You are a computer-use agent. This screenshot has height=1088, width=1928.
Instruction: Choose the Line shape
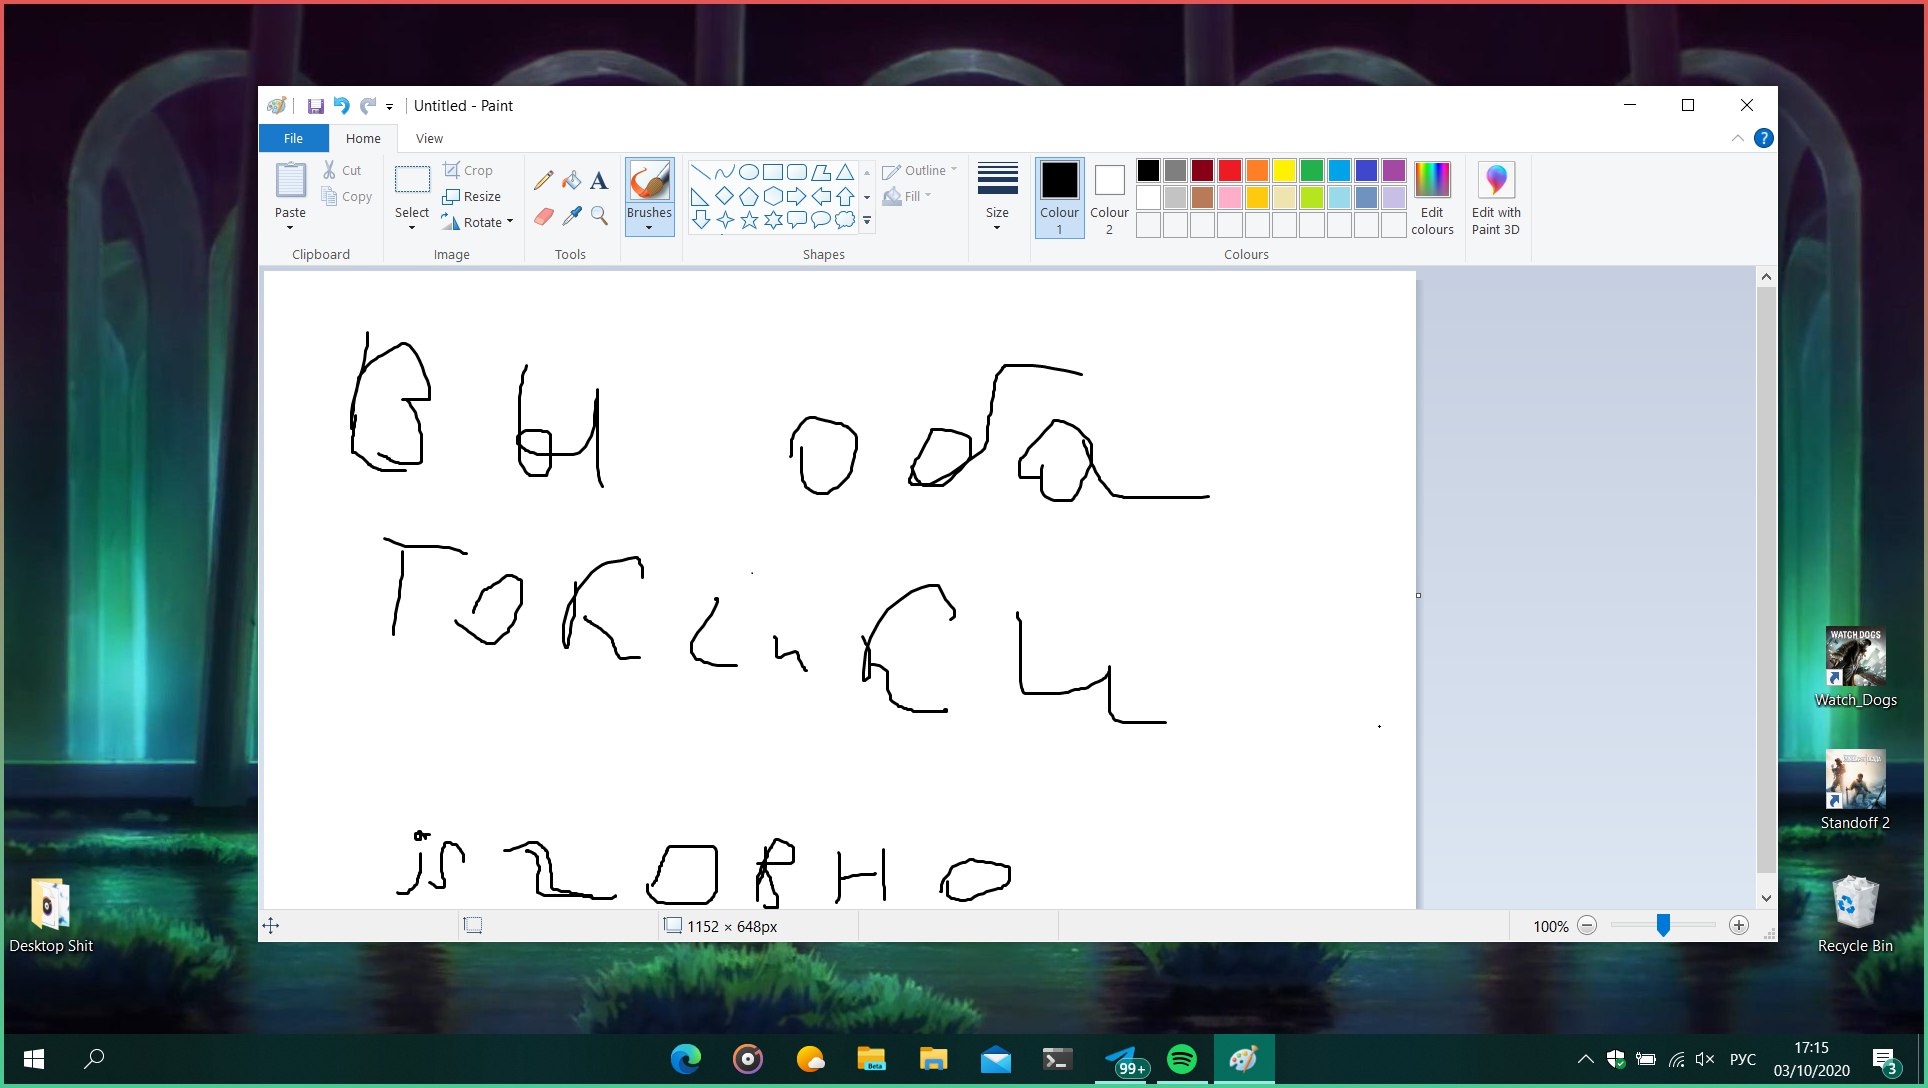click(x=700, y=172)
